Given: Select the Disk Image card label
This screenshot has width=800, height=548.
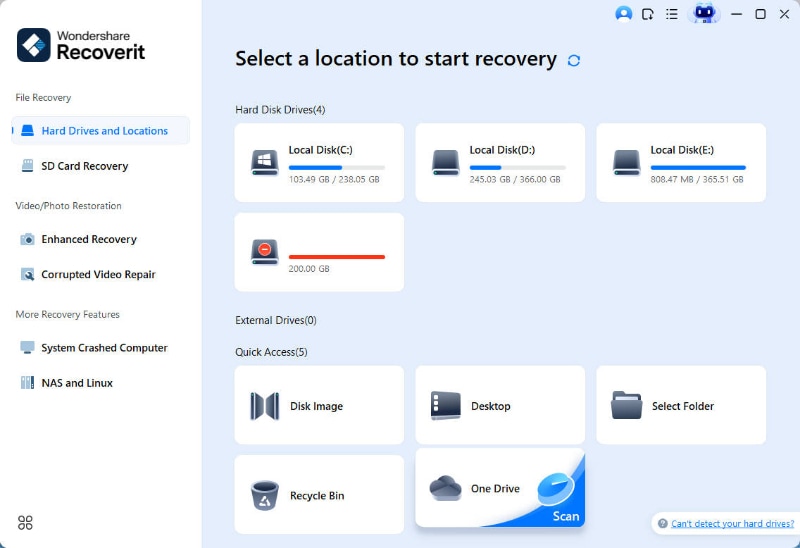Looking at the screenshot, I should click(316, 406).
